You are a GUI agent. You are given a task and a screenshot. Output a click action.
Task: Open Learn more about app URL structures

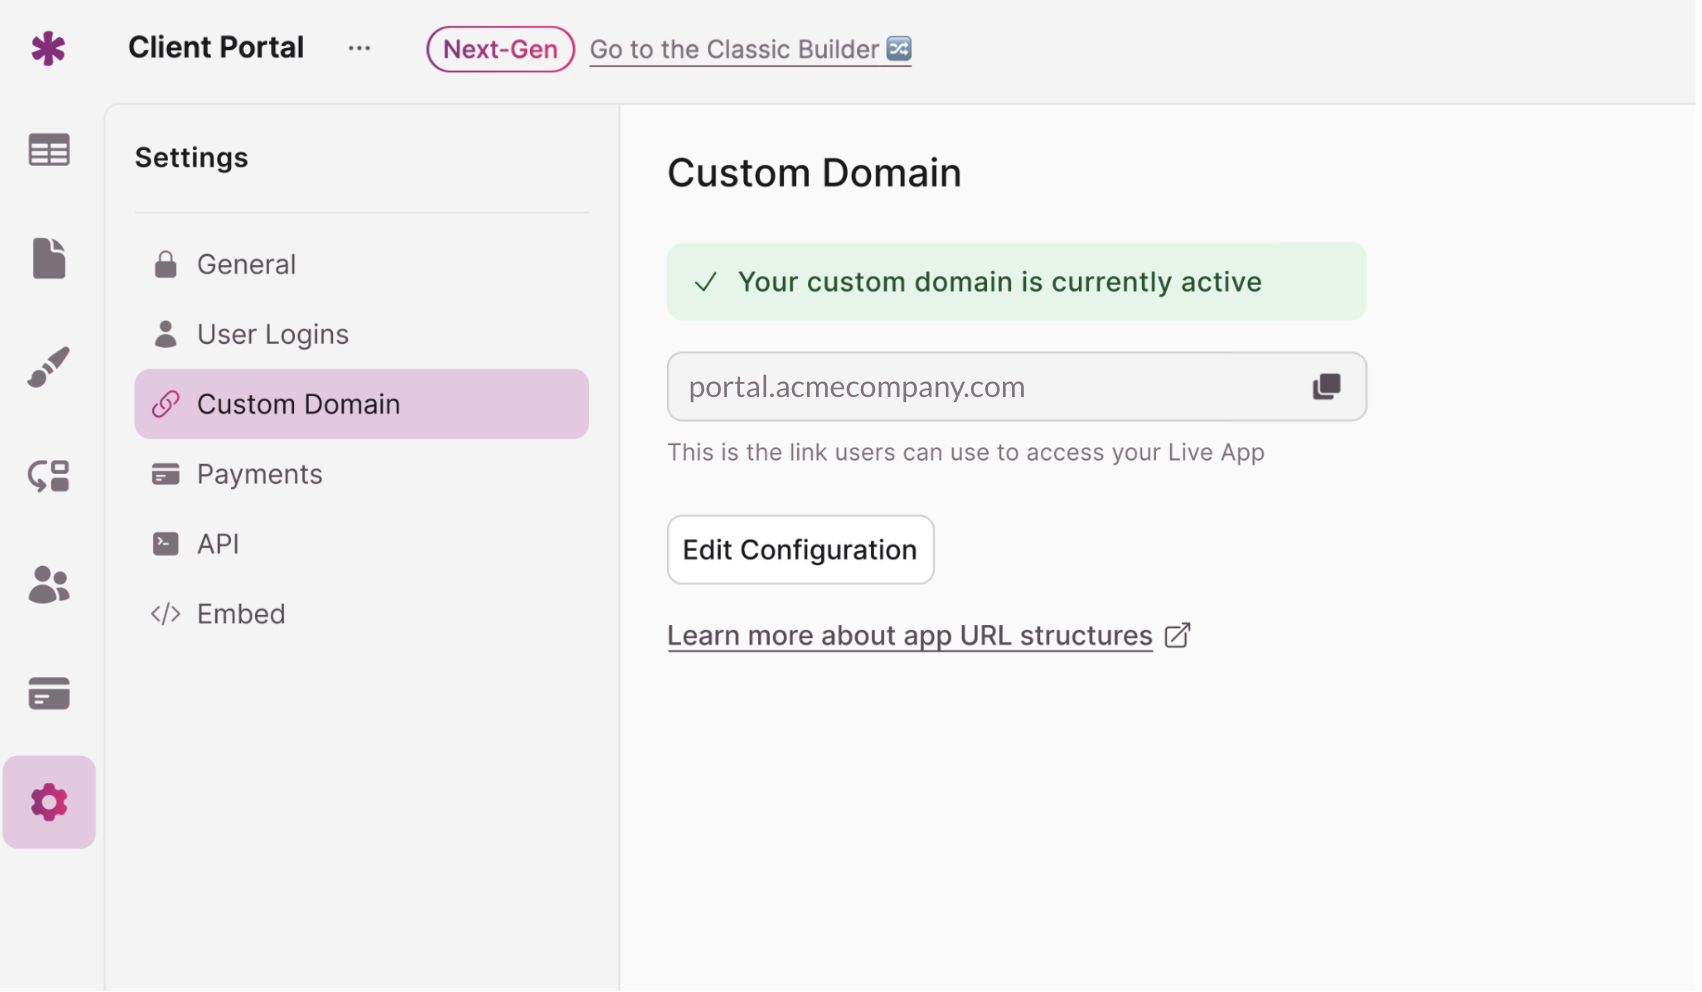pos(909,636)
